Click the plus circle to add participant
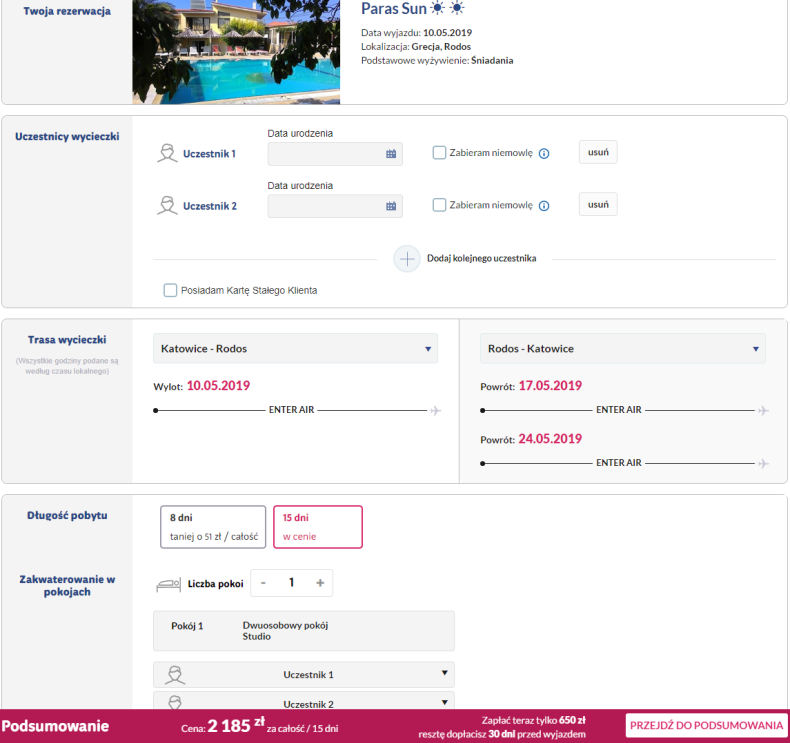Screen dimensions: 790x743 (x=407, y=259)
